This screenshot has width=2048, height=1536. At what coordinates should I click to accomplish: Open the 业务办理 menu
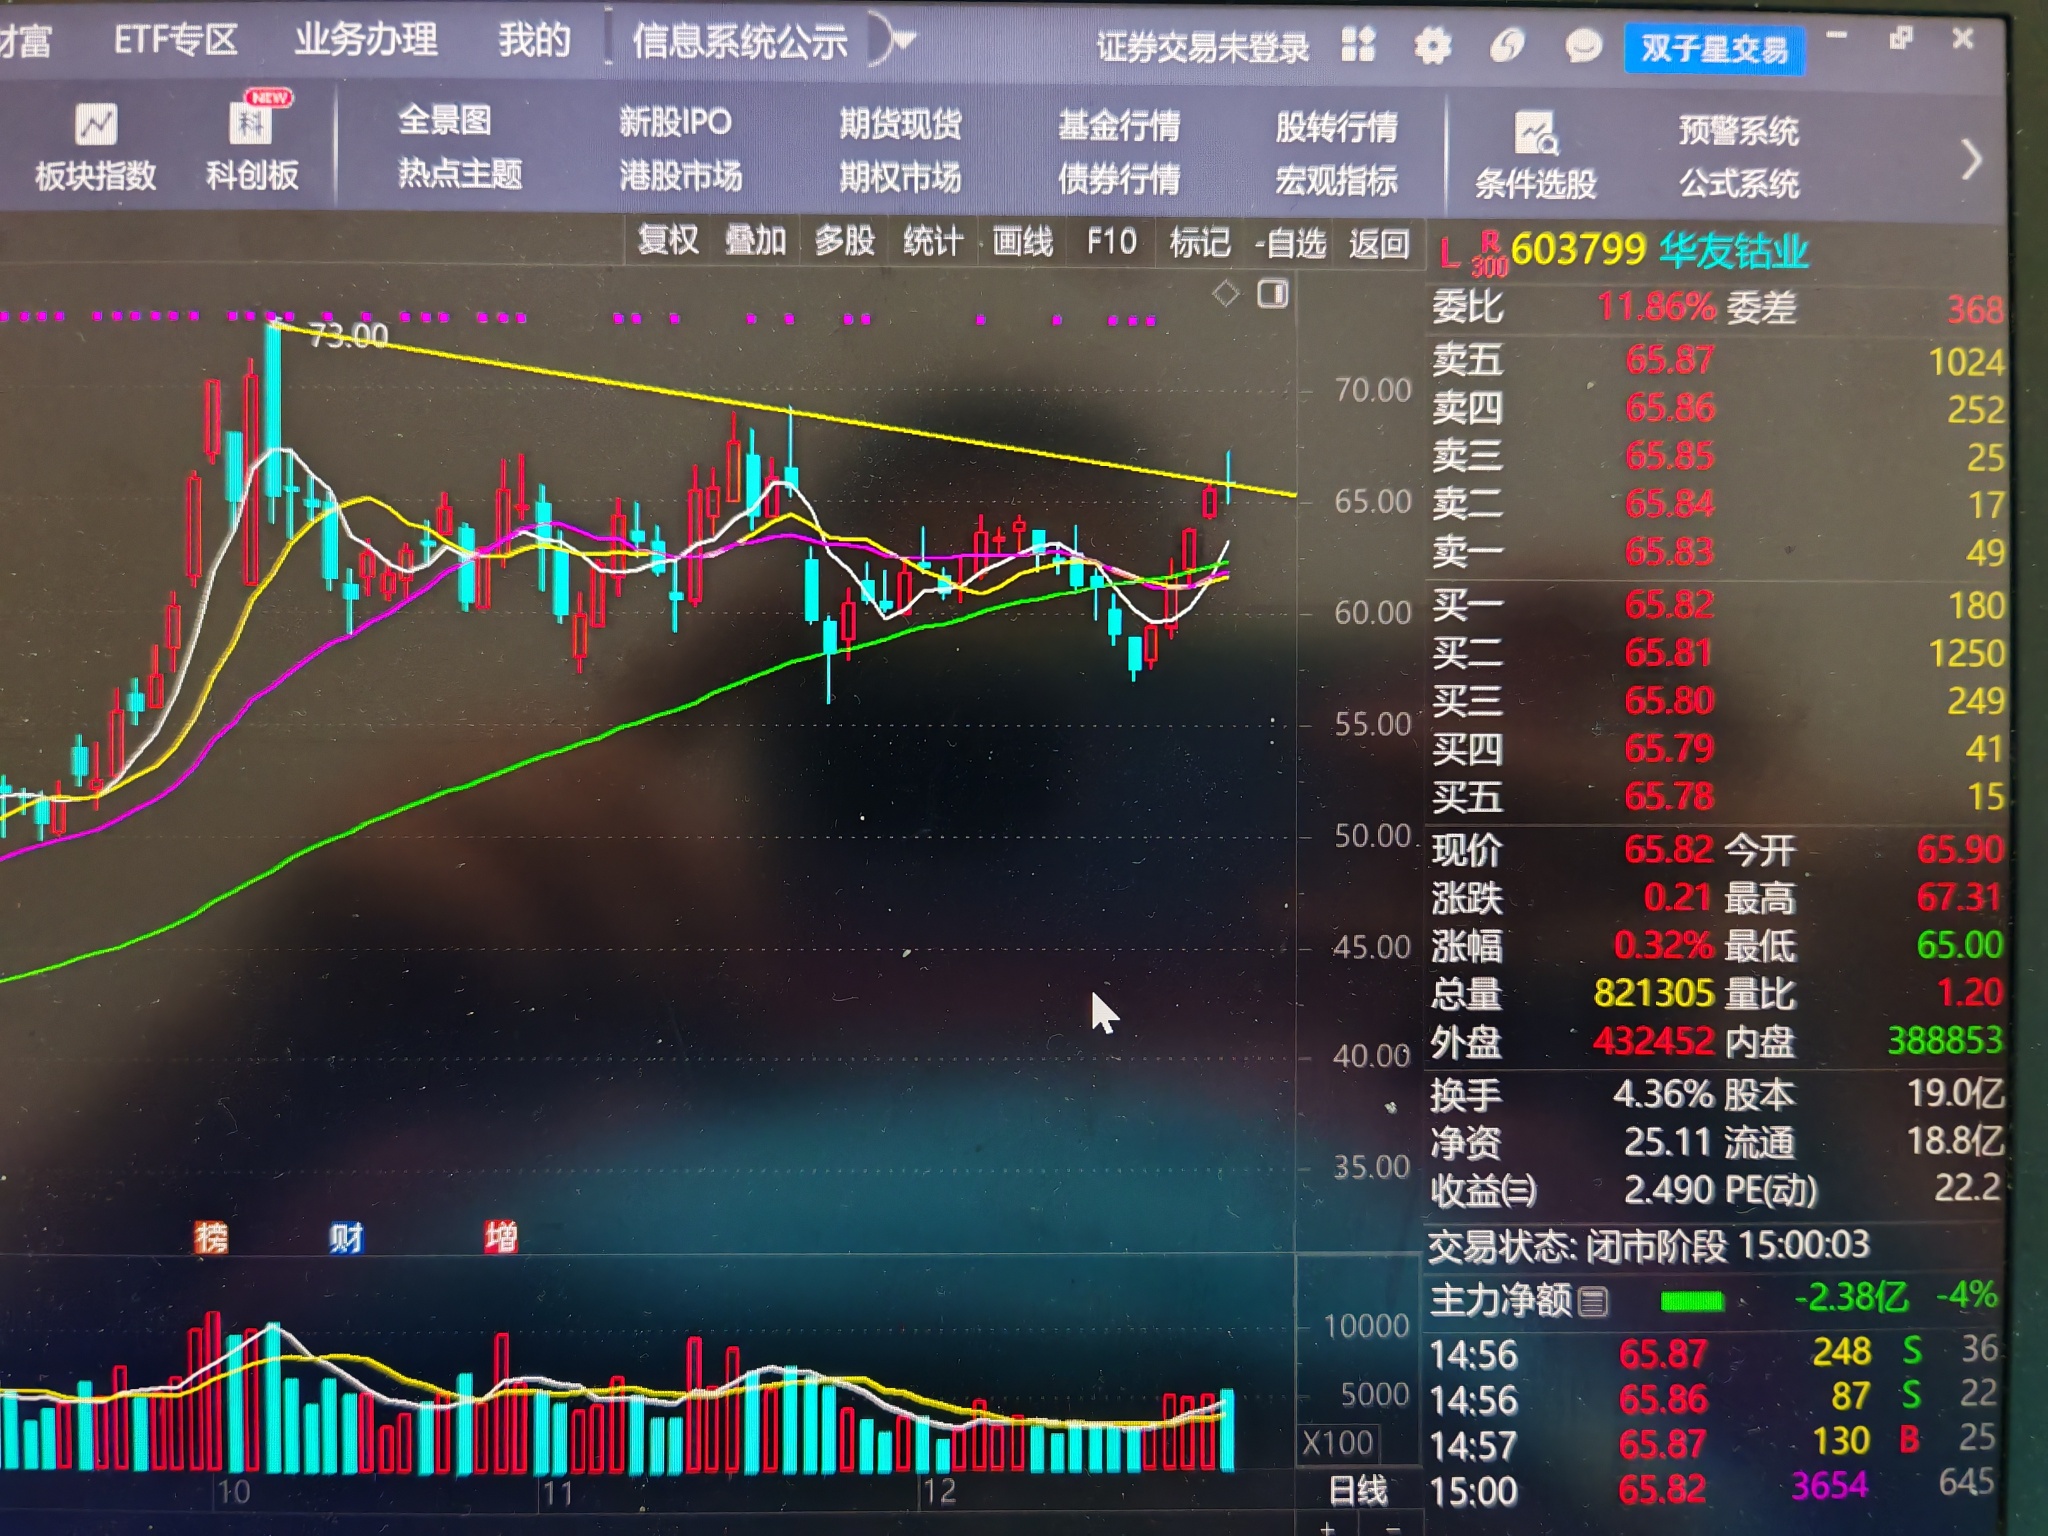365,40
